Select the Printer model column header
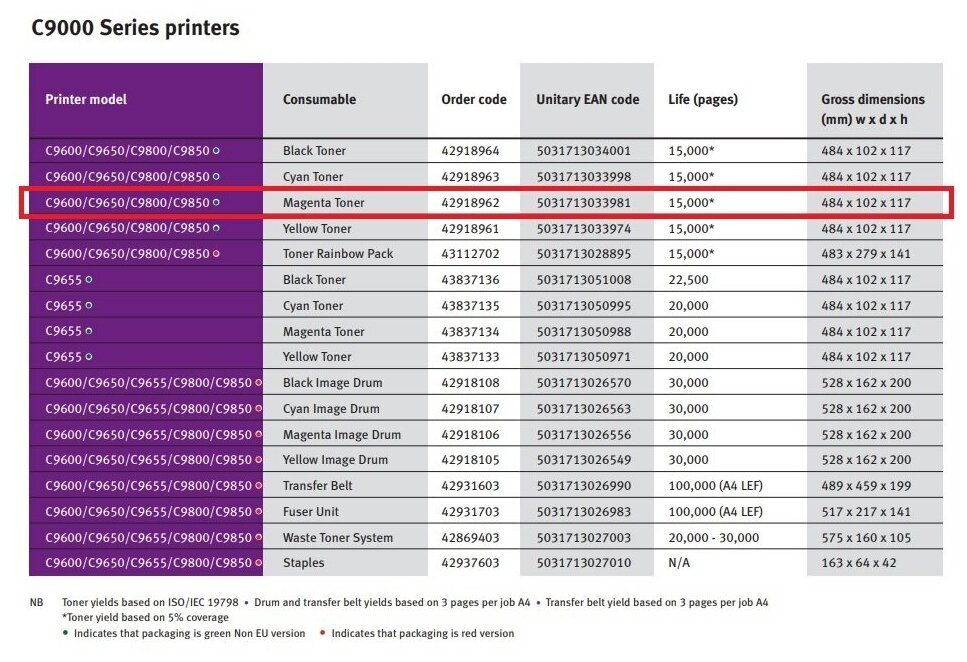This screenshot has height=662, width=967. click(x=86, y=100)
